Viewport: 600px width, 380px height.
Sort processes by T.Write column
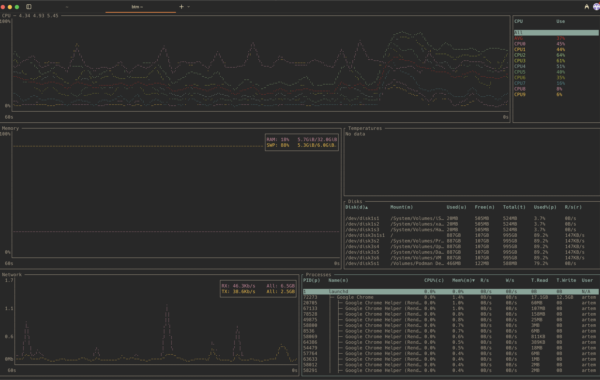tap(566, 280)
